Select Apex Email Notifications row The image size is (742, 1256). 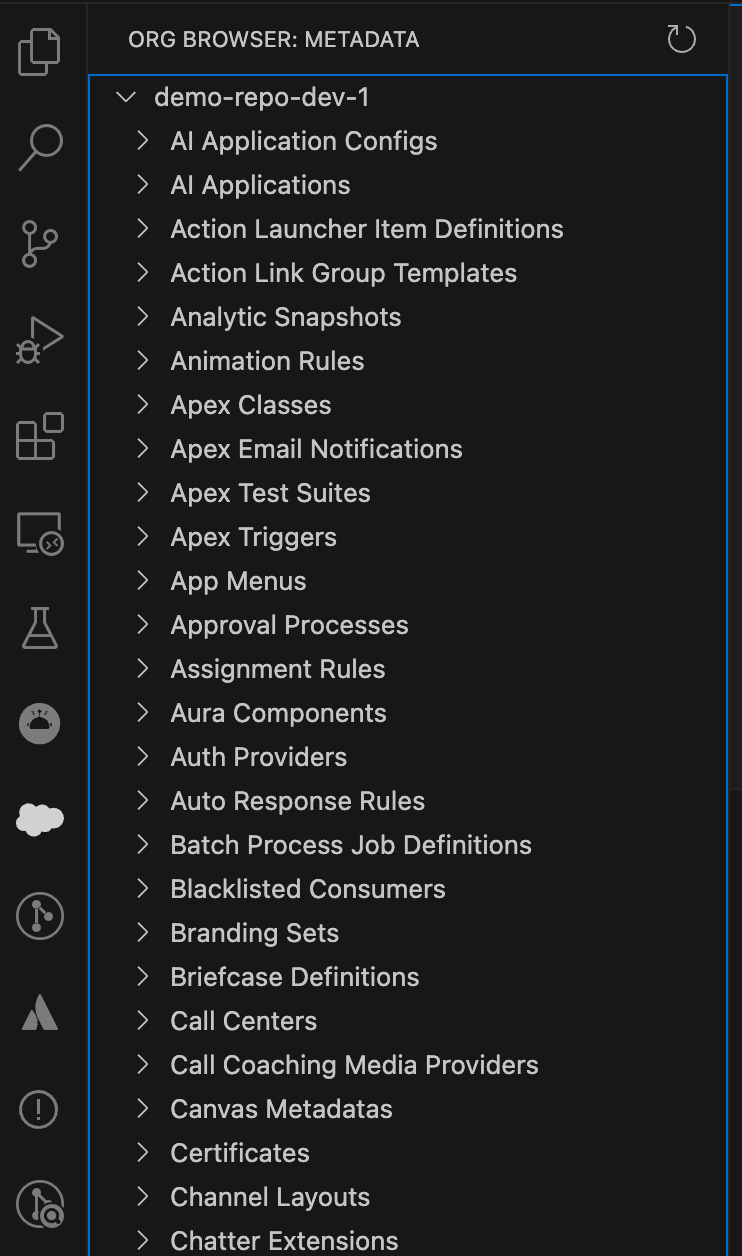click(x=408, y=449)
